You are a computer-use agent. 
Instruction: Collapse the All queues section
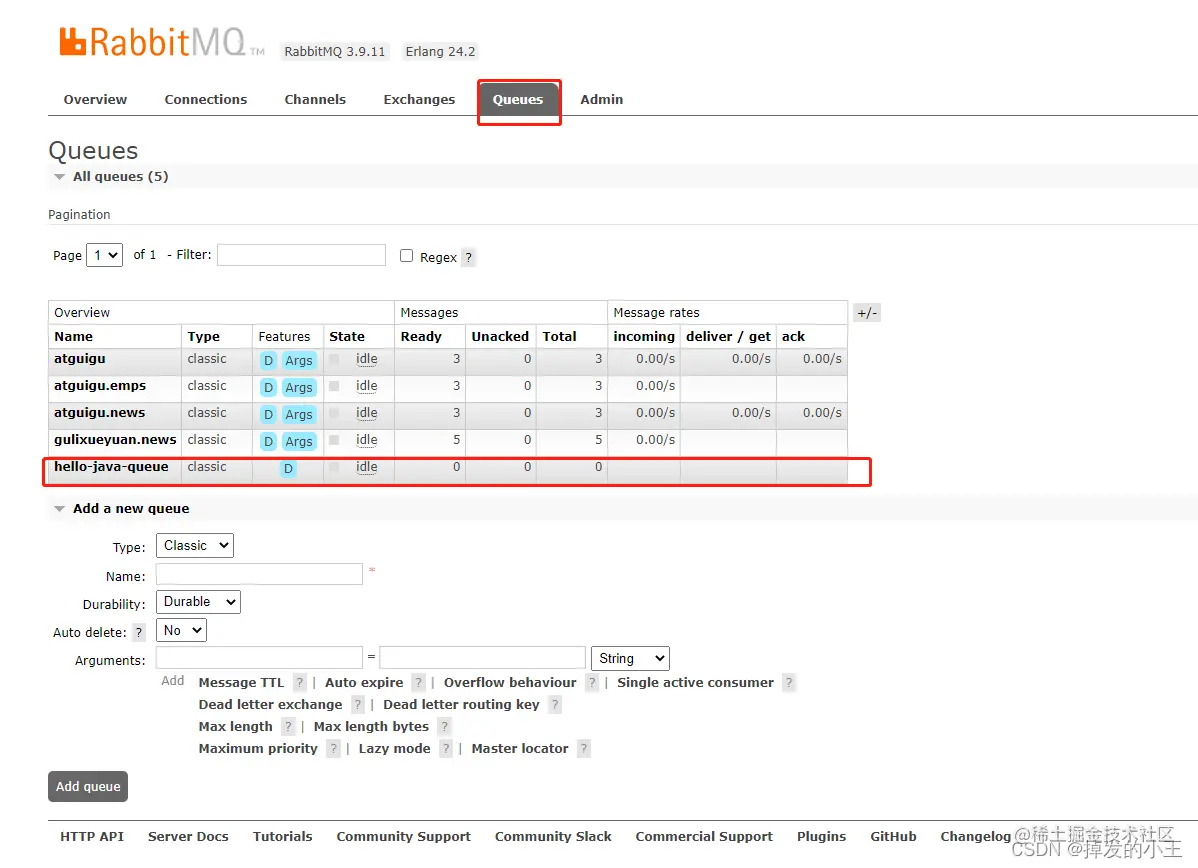(60, 177)
